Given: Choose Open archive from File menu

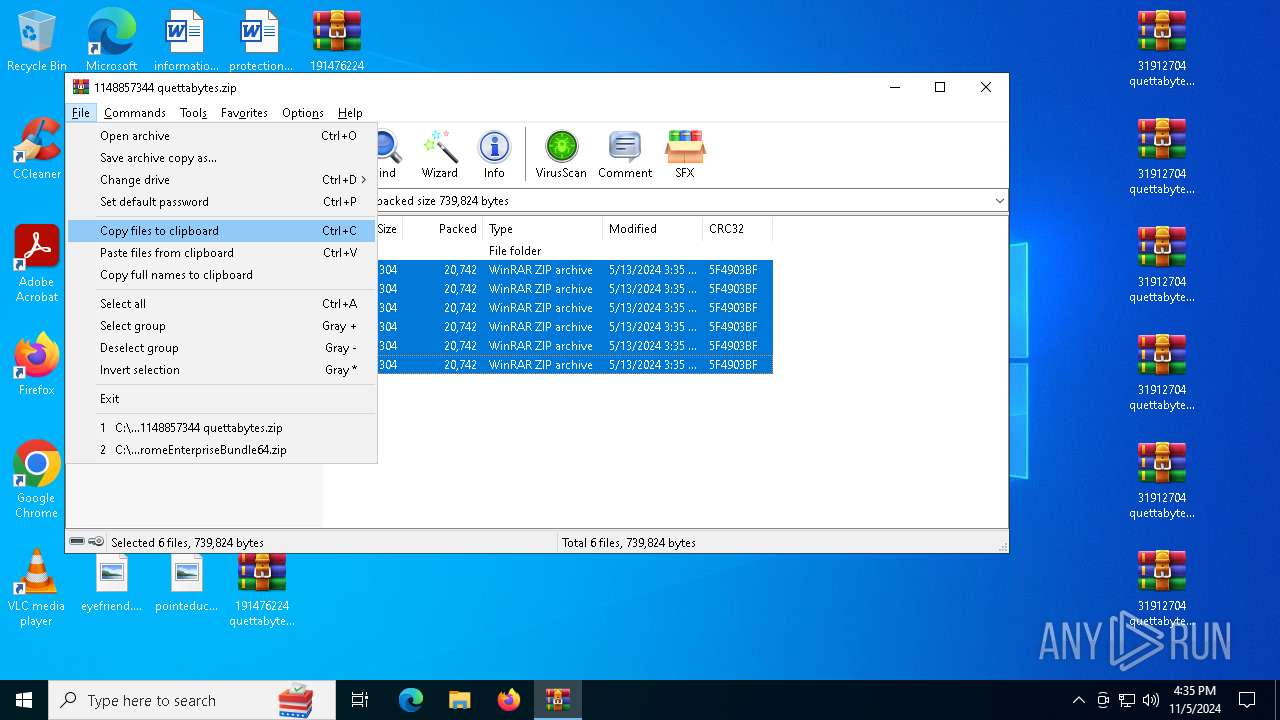Looking at the screenshot, I should [x=221, y=136].
